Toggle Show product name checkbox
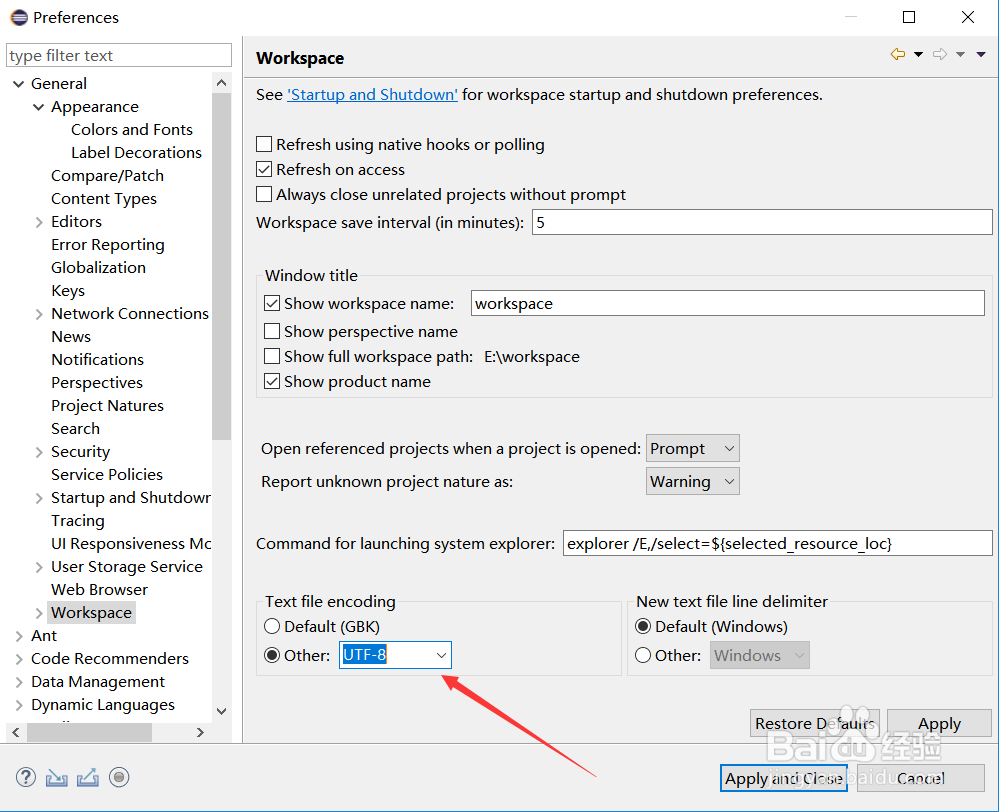This screenshot has width=999, height=812. tap(272, 381)
